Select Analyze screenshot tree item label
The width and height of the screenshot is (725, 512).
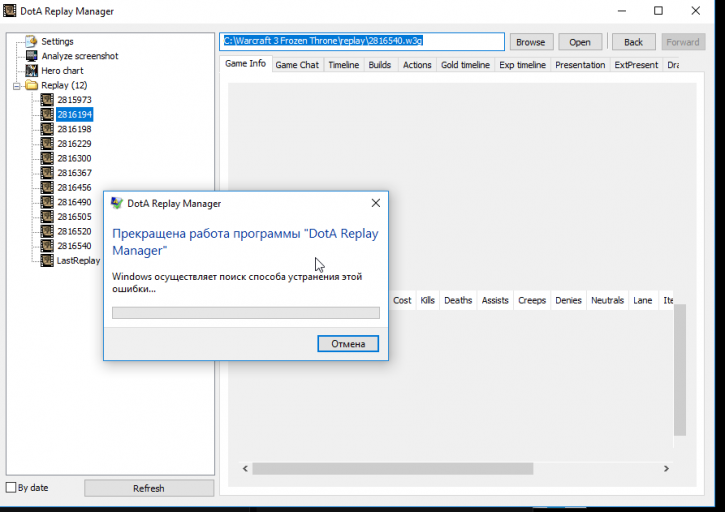pos(80,56)
